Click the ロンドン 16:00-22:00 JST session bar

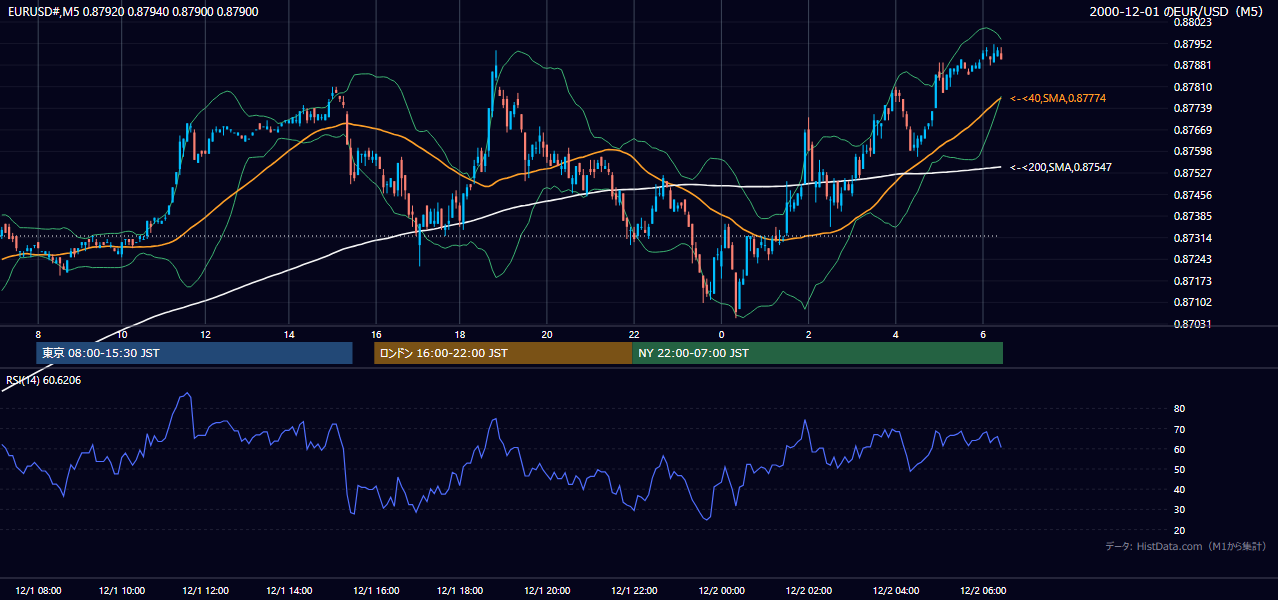pyautogui.click(x=502, y=353)
